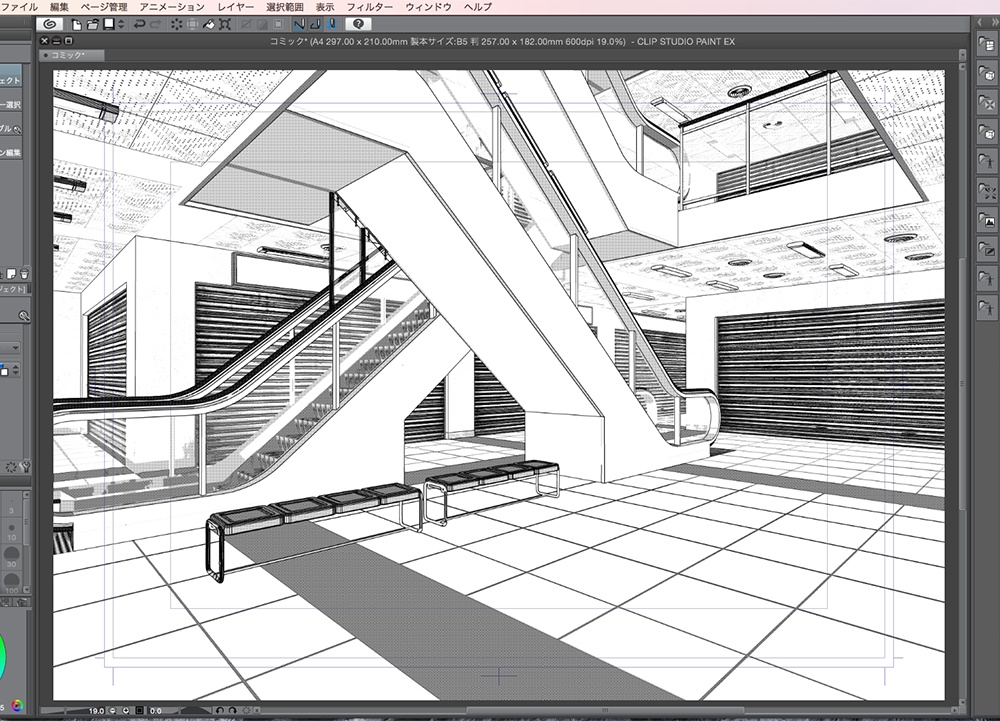Click the New document icon
1000x721 pixels.
[77, 23]
